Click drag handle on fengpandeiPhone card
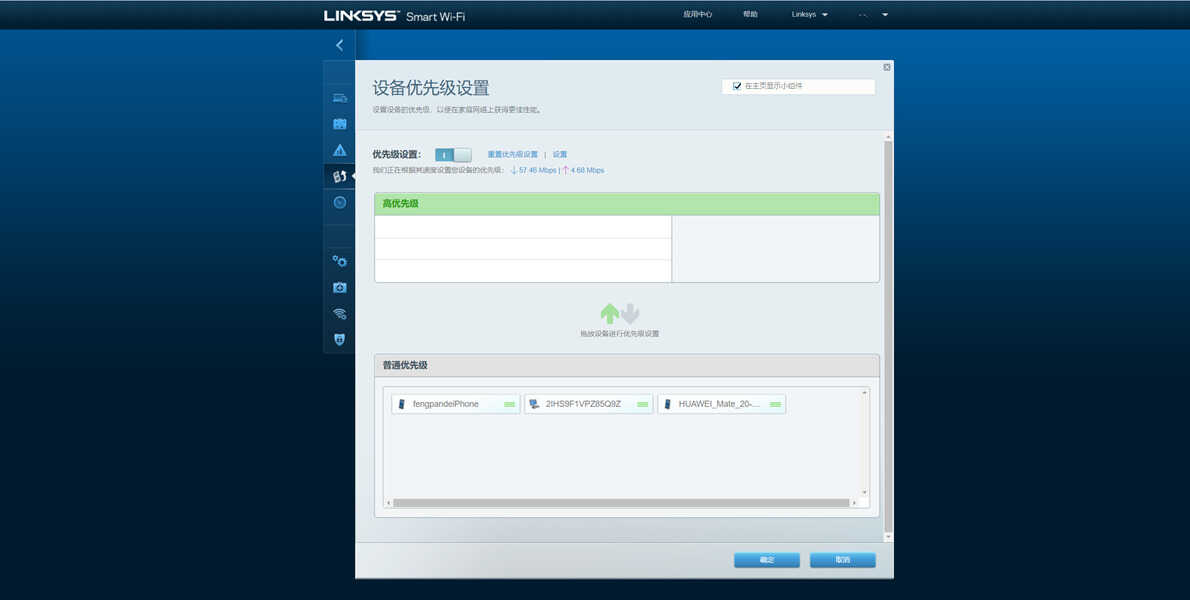 [509, 404]
